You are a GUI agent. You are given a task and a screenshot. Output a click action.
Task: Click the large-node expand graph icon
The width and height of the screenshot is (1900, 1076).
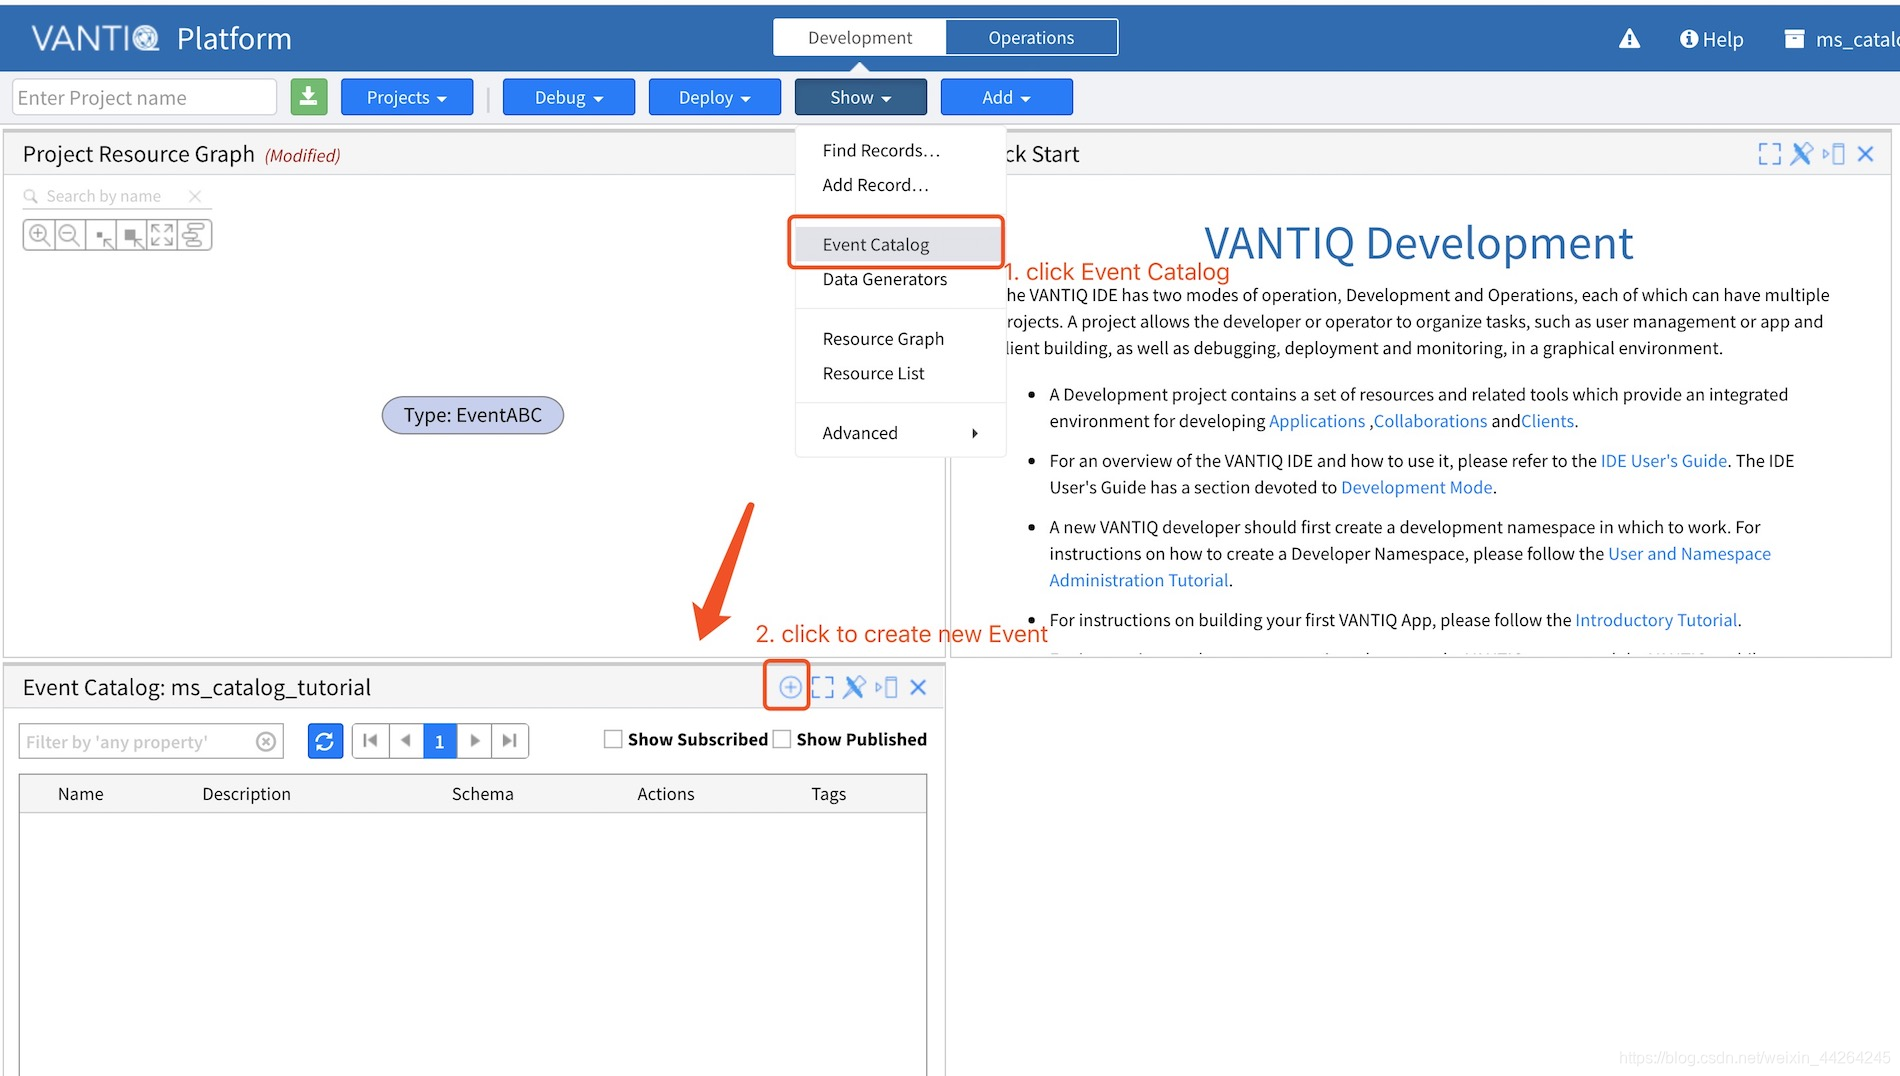131,235
